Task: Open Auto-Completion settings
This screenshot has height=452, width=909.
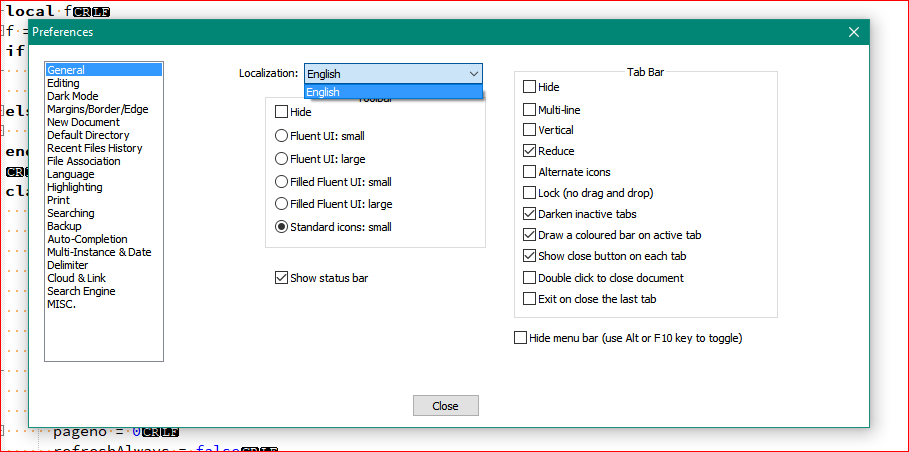Action: pos(87,239)
